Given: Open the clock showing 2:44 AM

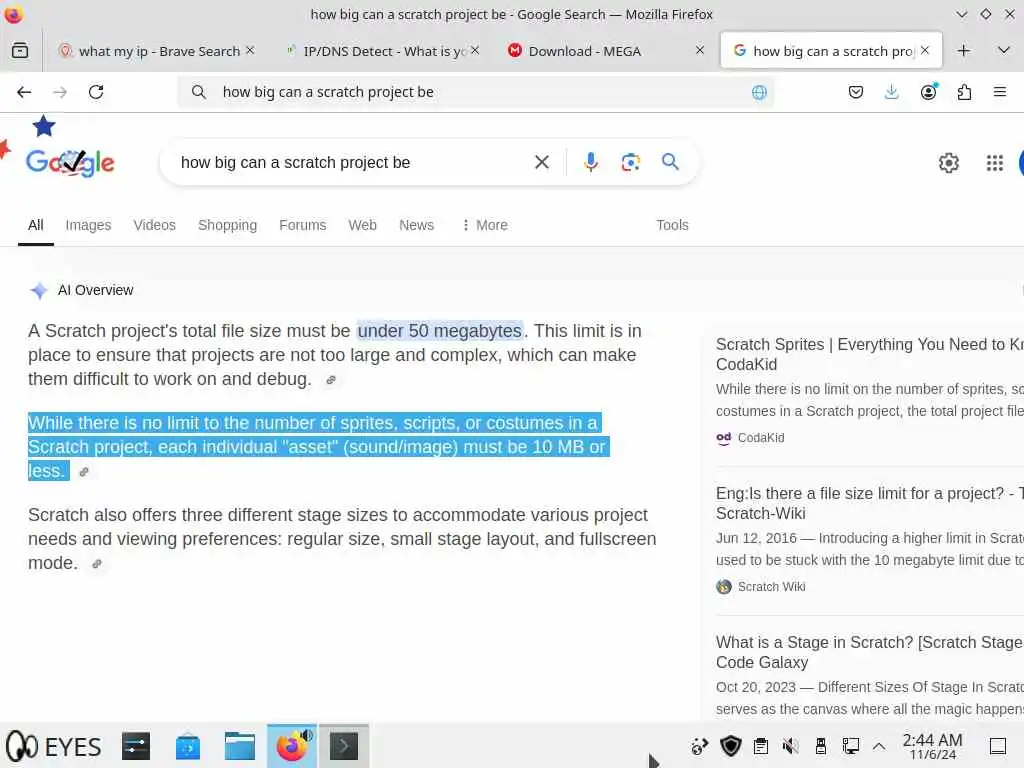Looking at the screenshot, I should (933, 746).
